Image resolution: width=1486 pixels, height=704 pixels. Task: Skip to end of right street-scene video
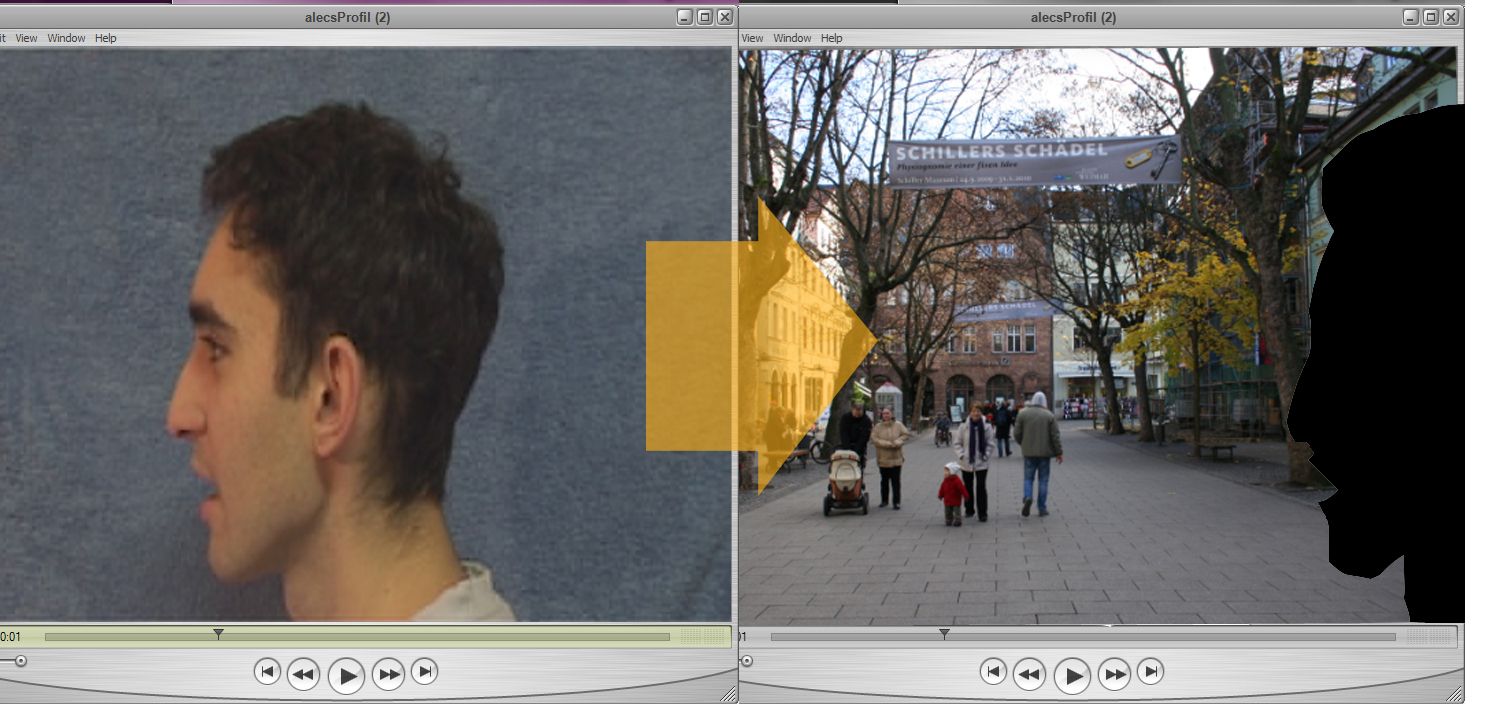pos(1151,671)
